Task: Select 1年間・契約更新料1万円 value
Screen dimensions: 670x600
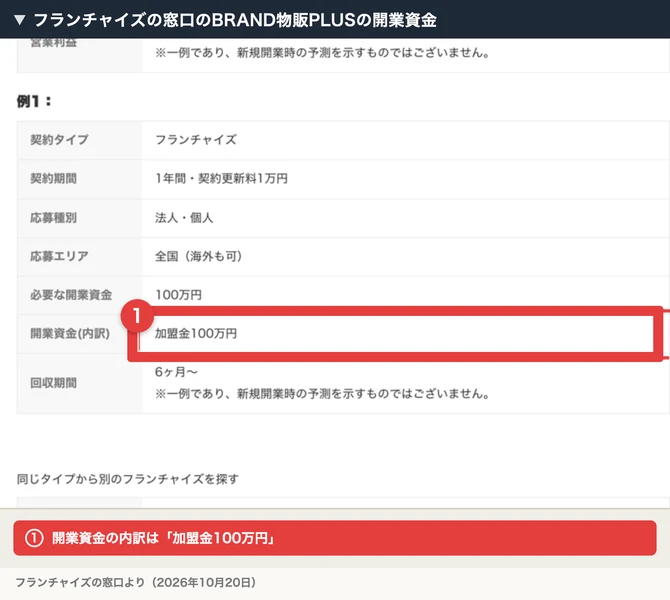Action: (x=221, y=178)
